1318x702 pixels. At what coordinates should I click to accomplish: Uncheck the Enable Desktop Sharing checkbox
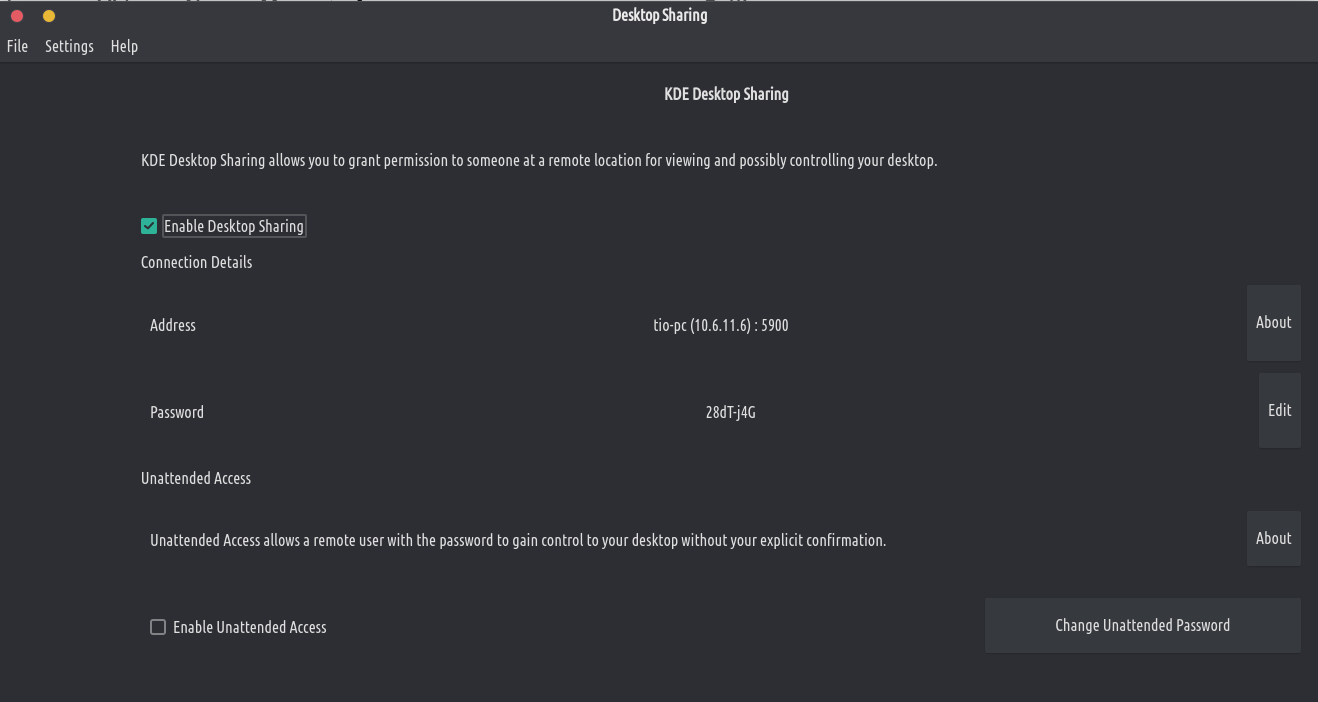pyautogui.click(x=149, y=226)
